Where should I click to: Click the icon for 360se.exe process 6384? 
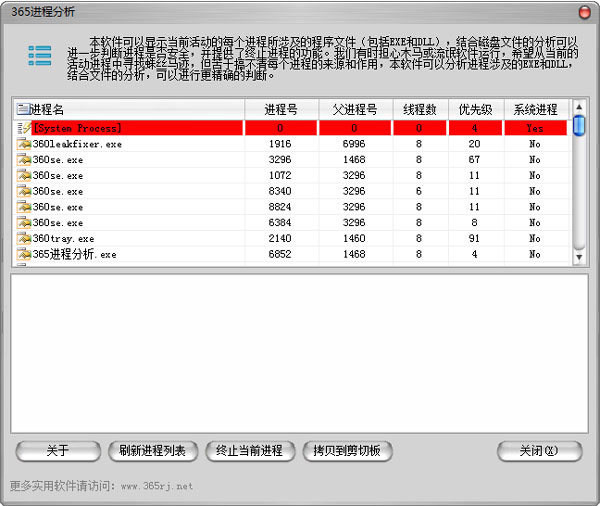[24, 222]
